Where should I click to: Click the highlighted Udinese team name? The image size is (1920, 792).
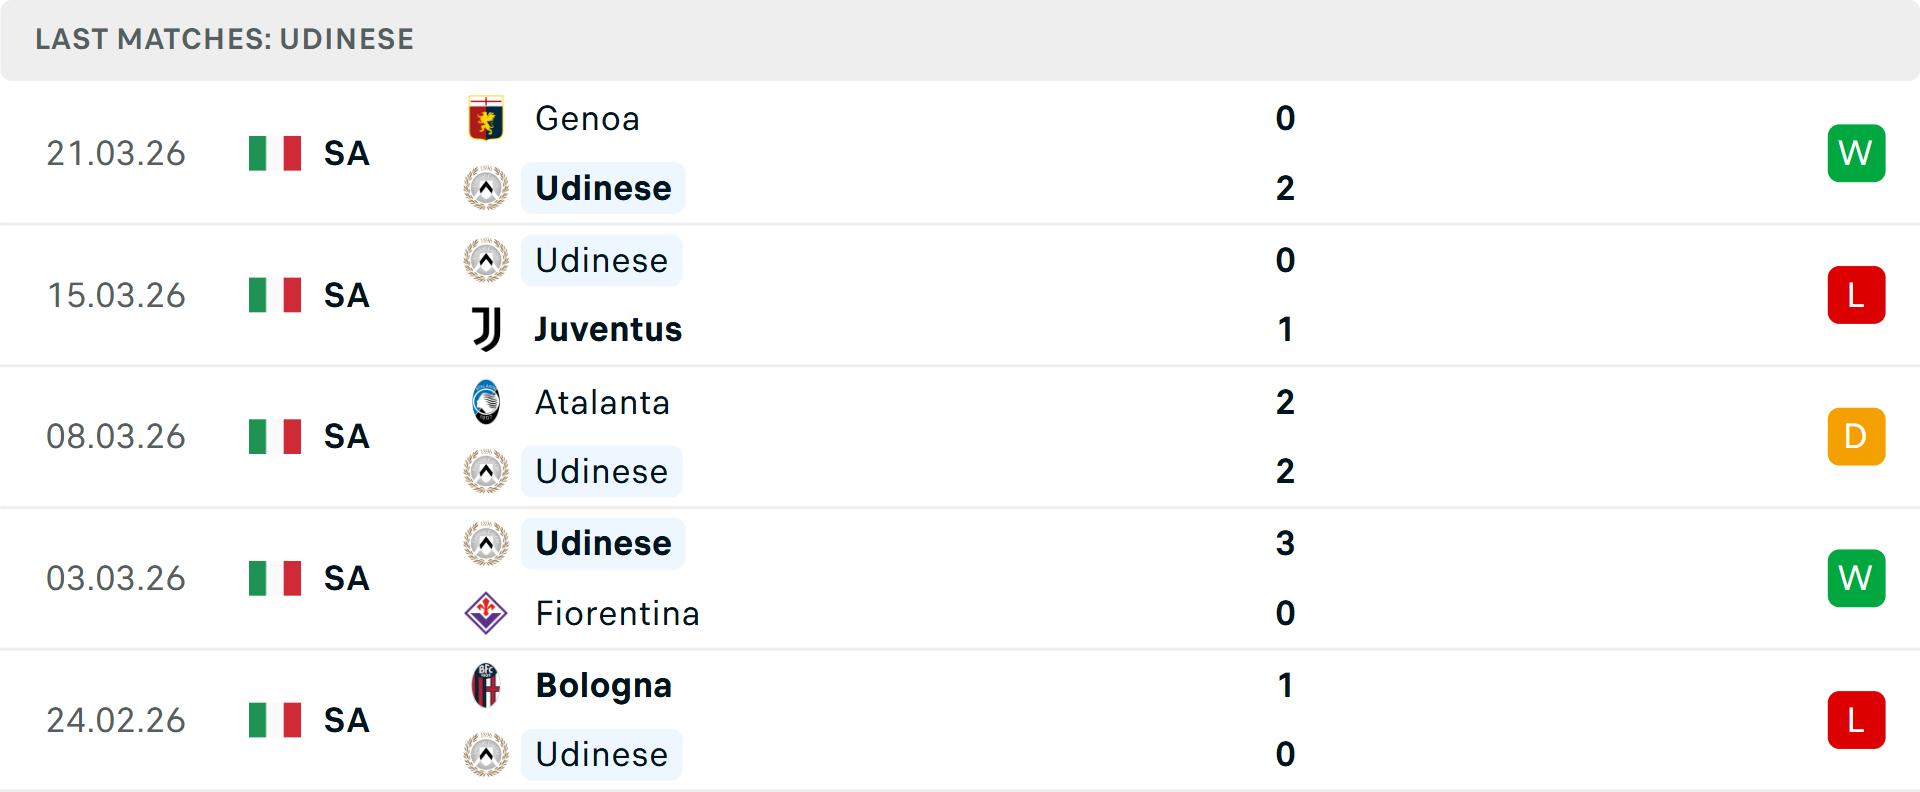pos(602,187)
